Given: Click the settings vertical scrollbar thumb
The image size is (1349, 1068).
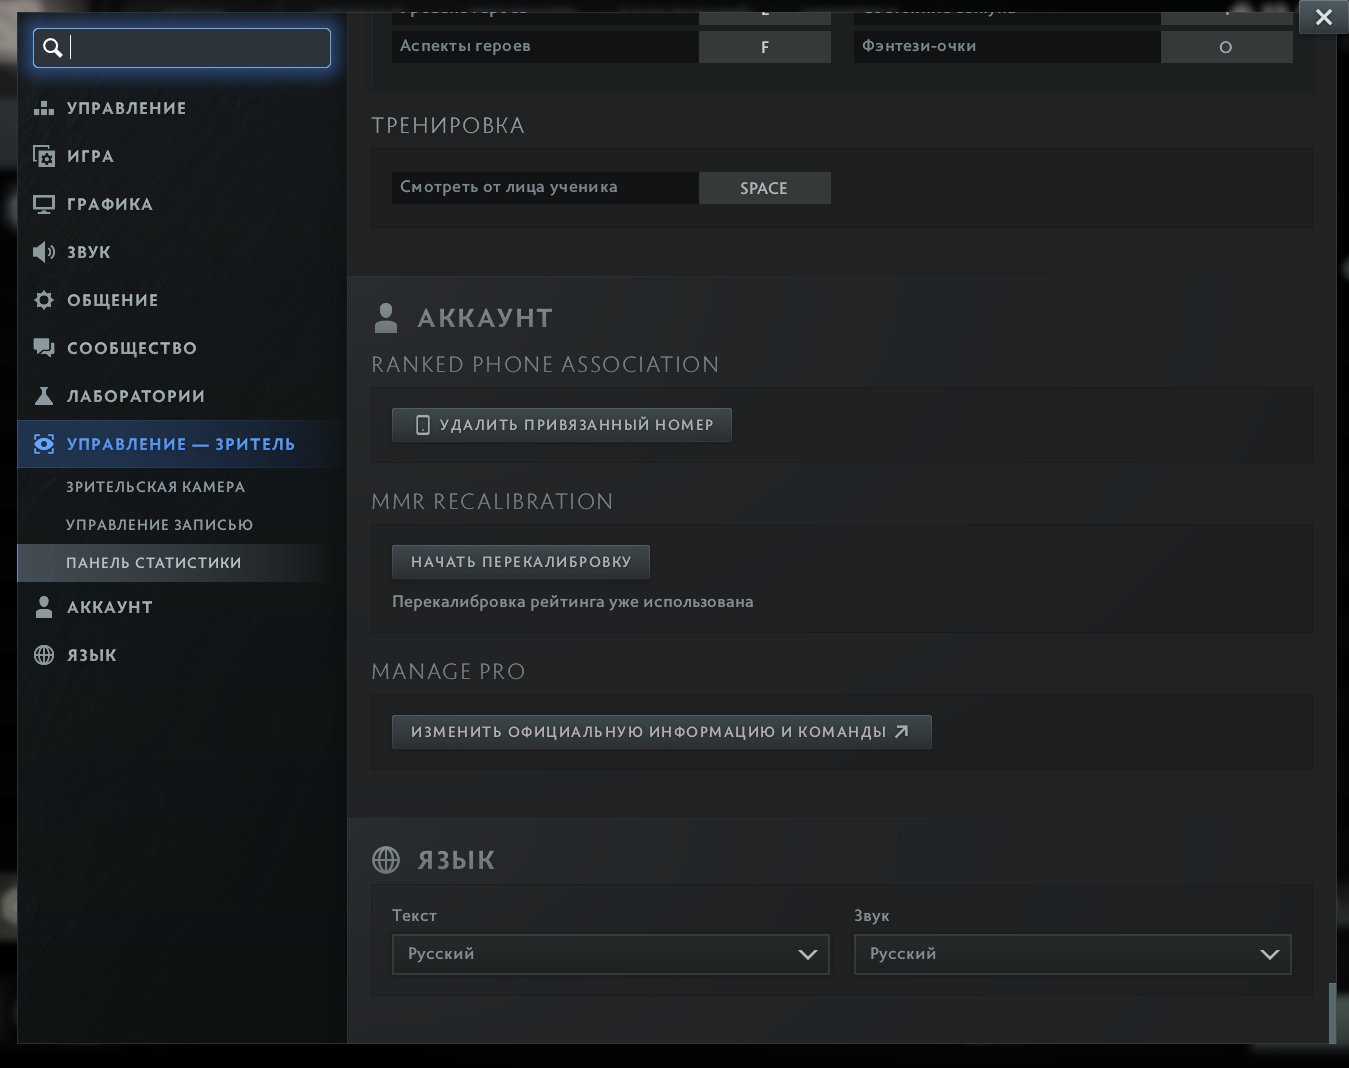Looking at the screenshot, I should click(1332, 1013).
